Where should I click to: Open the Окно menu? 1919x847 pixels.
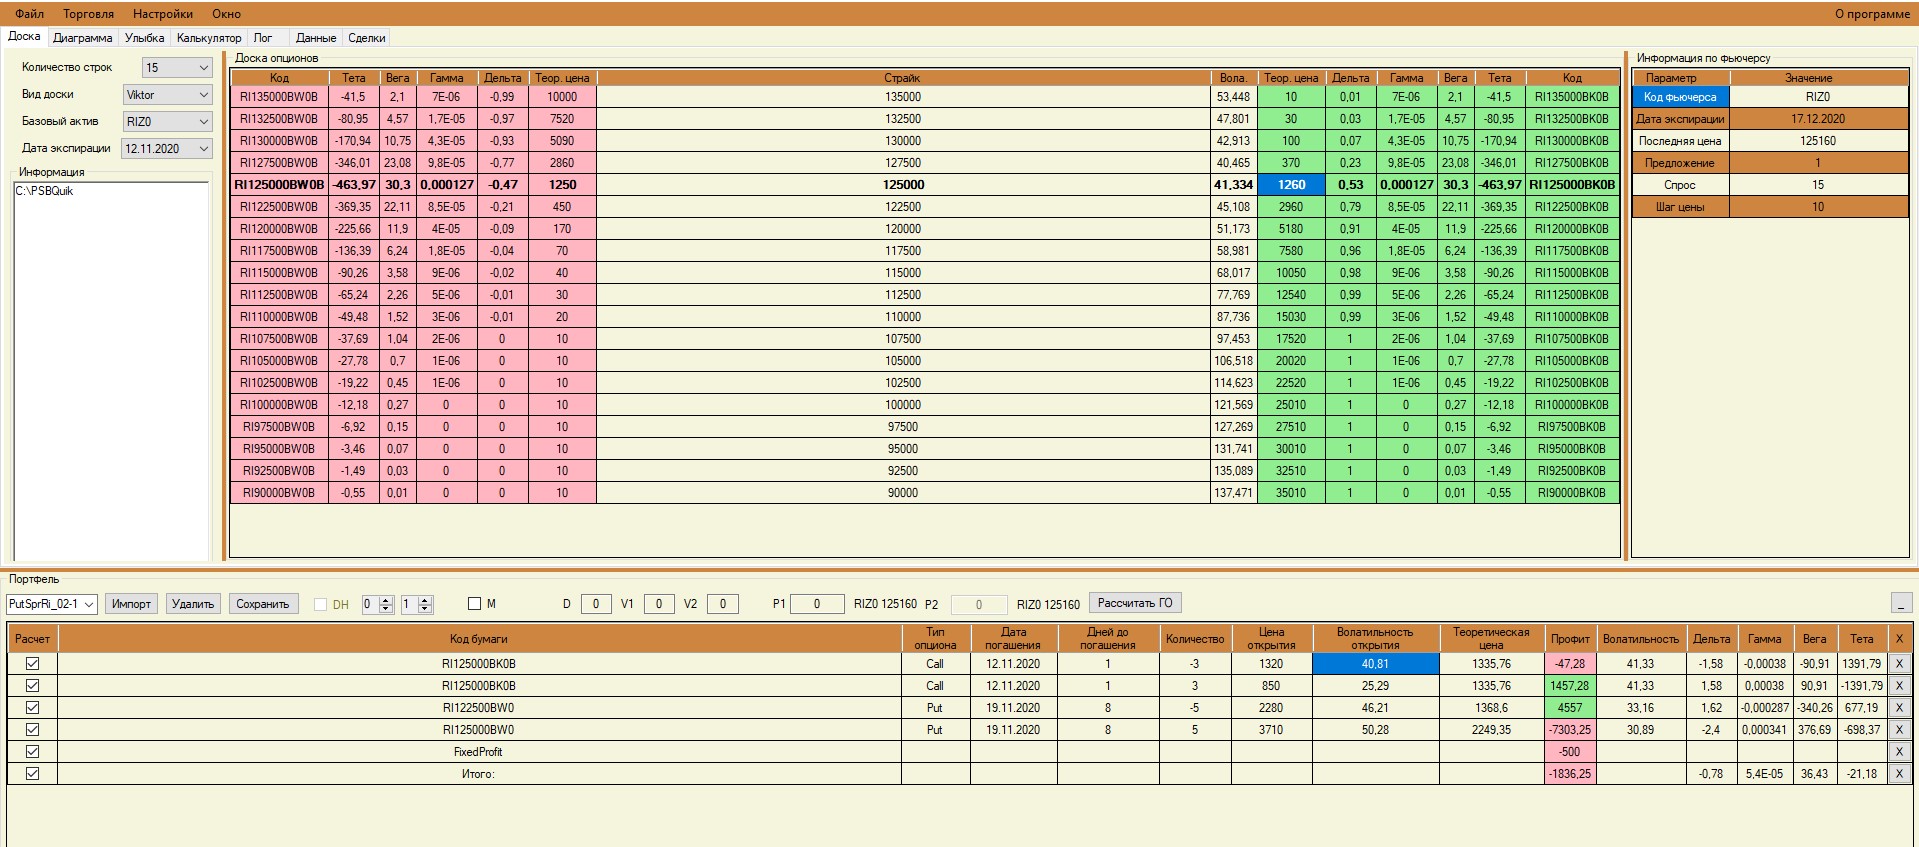226,14
